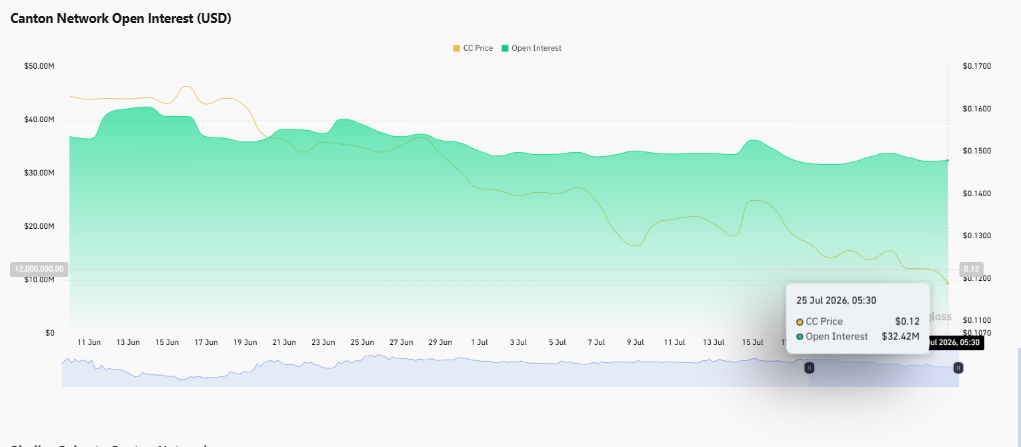Click the yellow CC Price legend swatch
The width and height of the screenshot is (1021, 447).
coord(456,48)
